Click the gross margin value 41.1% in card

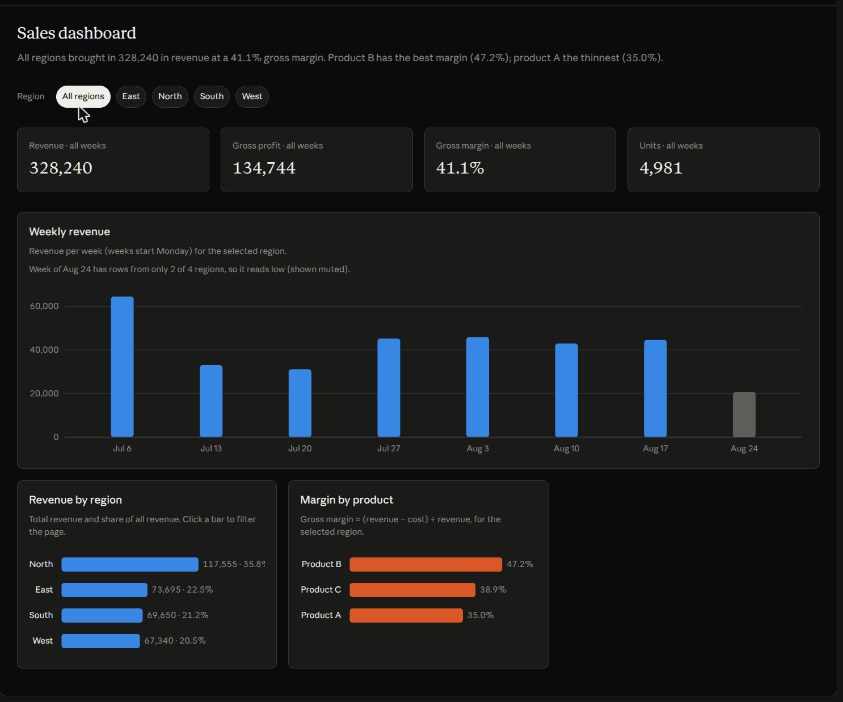point(460,168)
